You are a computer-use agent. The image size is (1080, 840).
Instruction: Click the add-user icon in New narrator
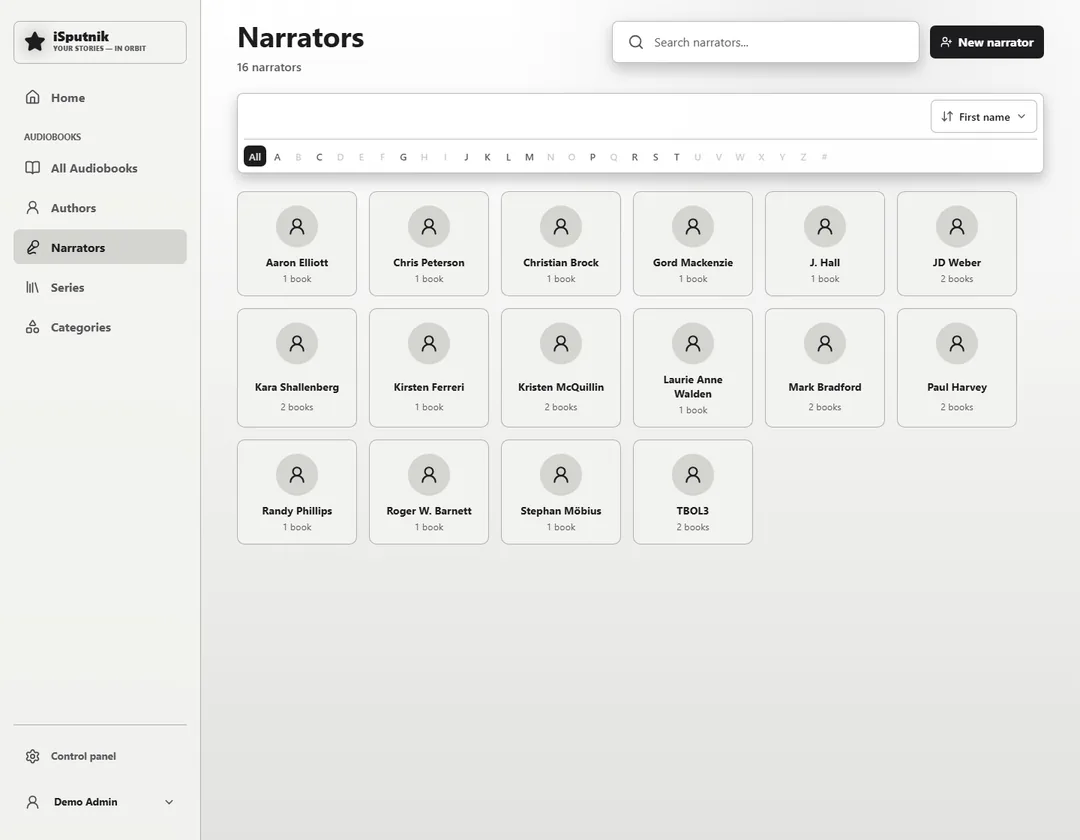click(x=946, y=42)
